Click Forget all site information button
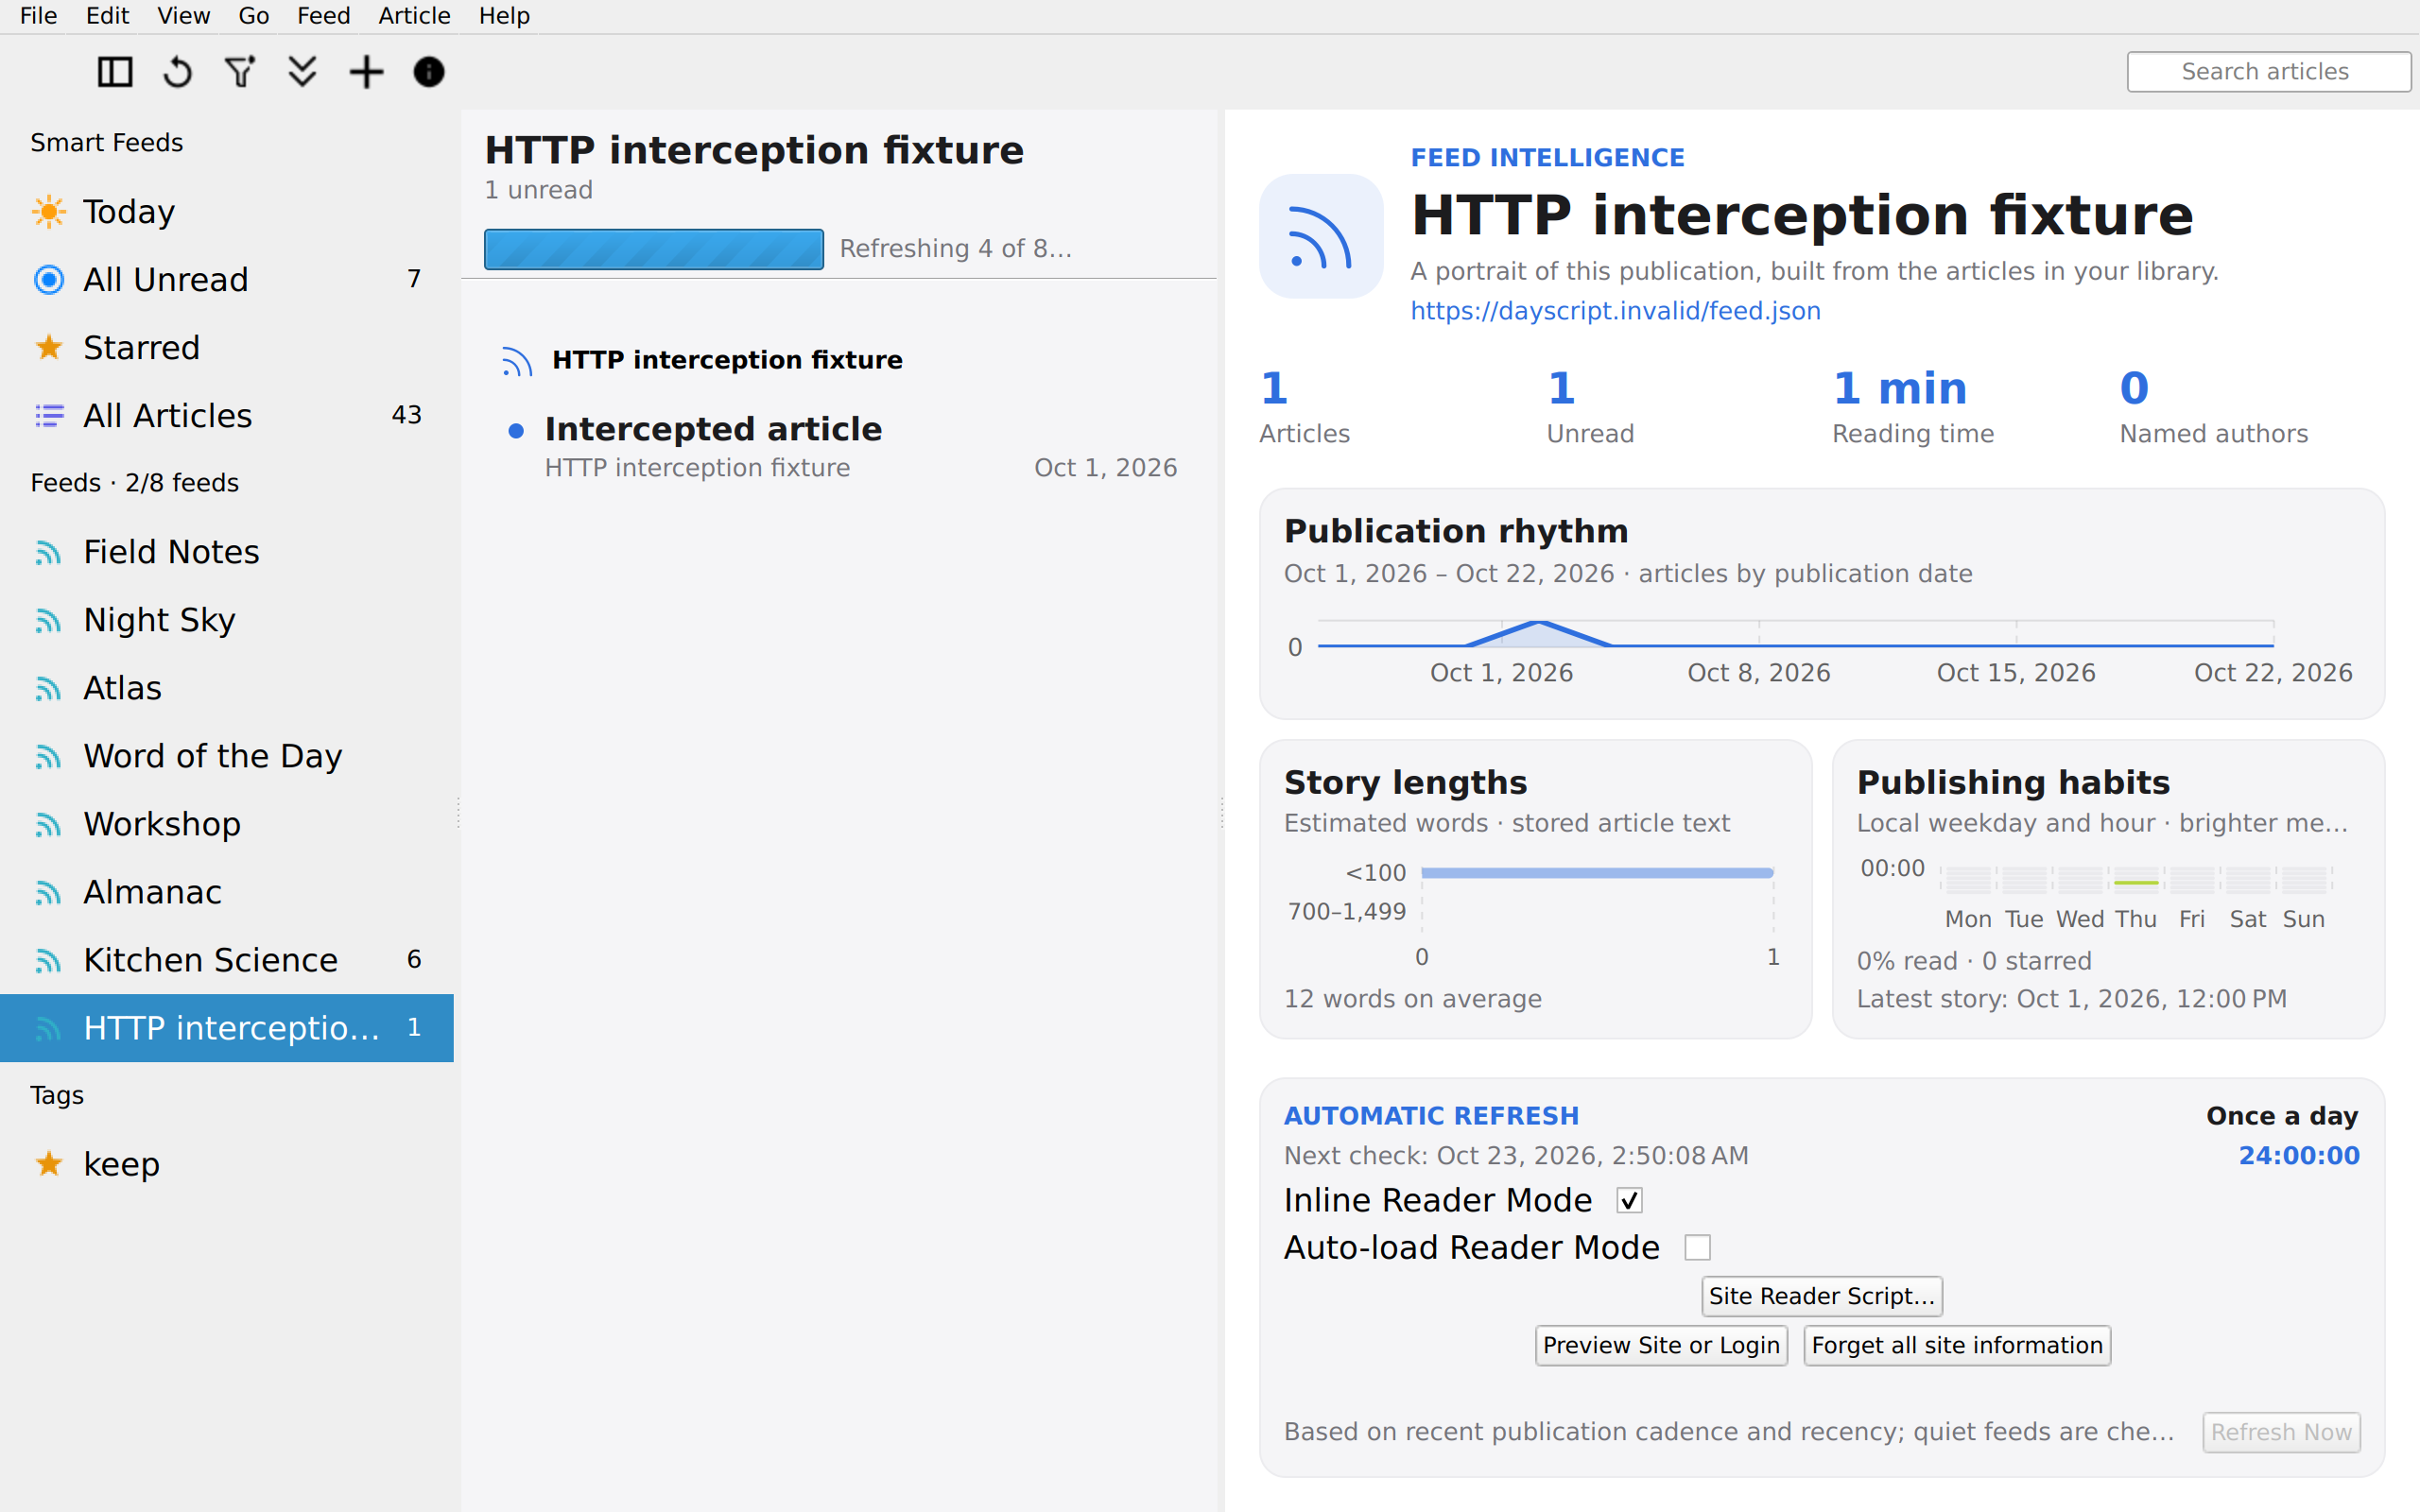Screen dimensions: 2420x1512 1957,1346
